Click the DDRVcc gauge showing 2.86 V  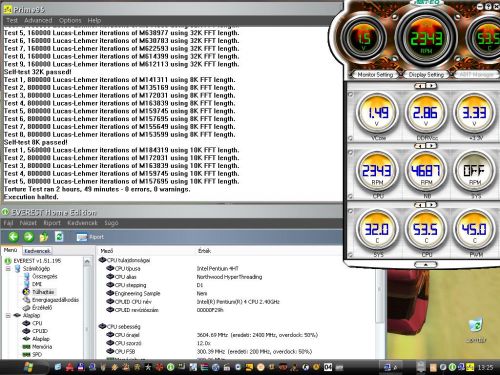426,113
